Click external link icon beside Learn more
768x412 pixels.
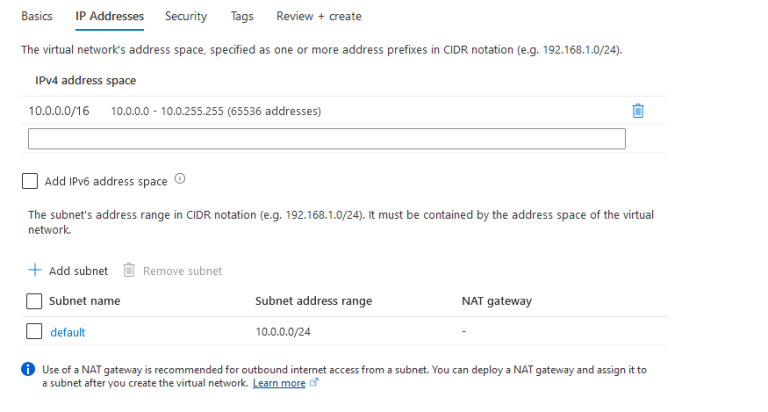[x=314, y=383]
